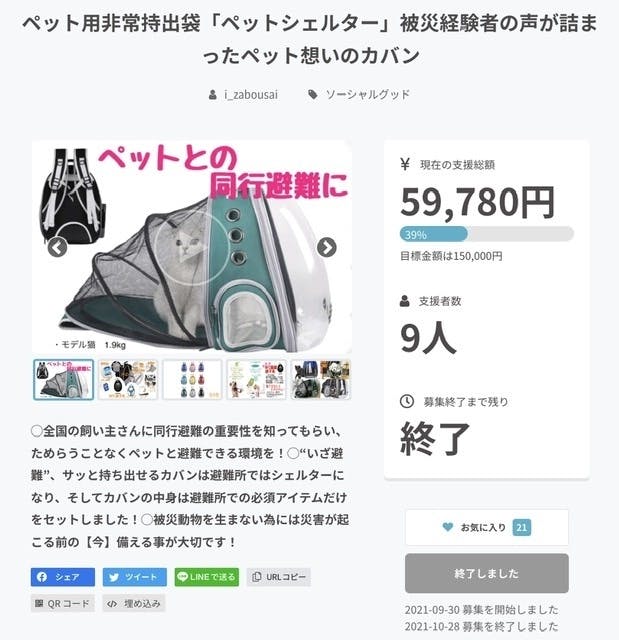Select third thumbnail with color variations

pos(192,380)
